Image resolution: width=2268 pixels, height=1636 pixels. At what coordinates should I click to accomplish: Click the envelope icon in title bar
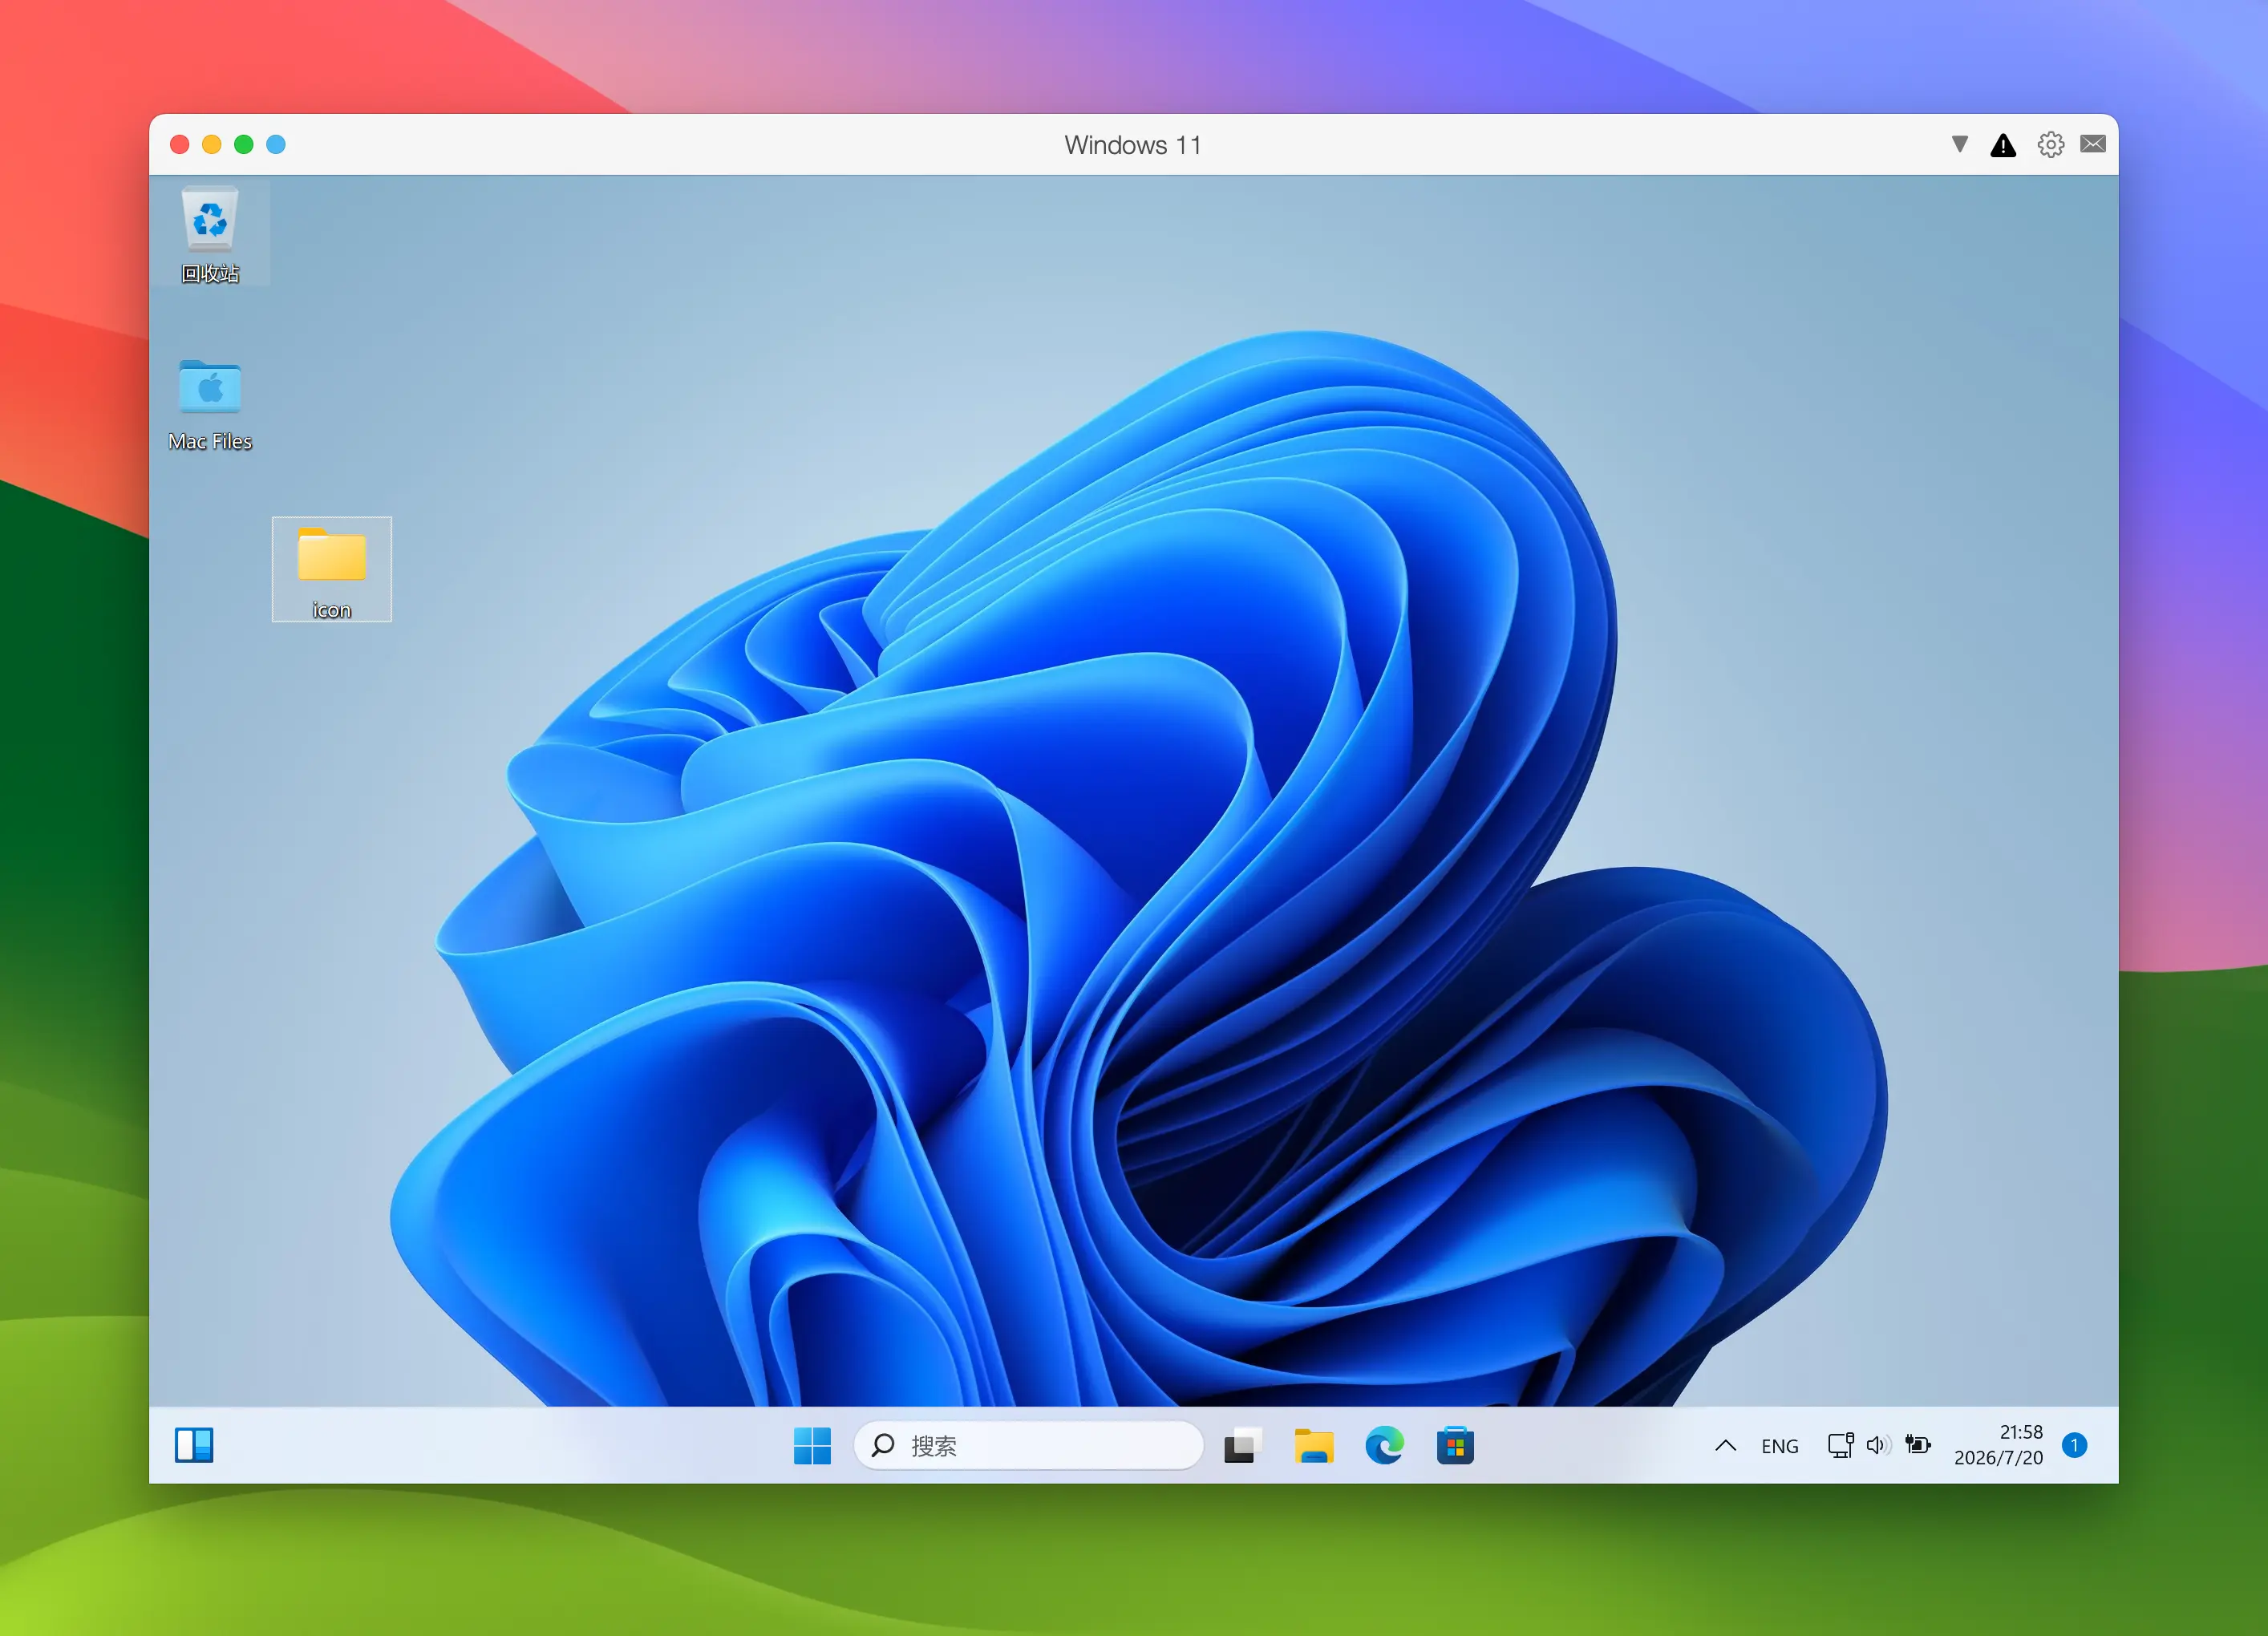pos(2093,144)
